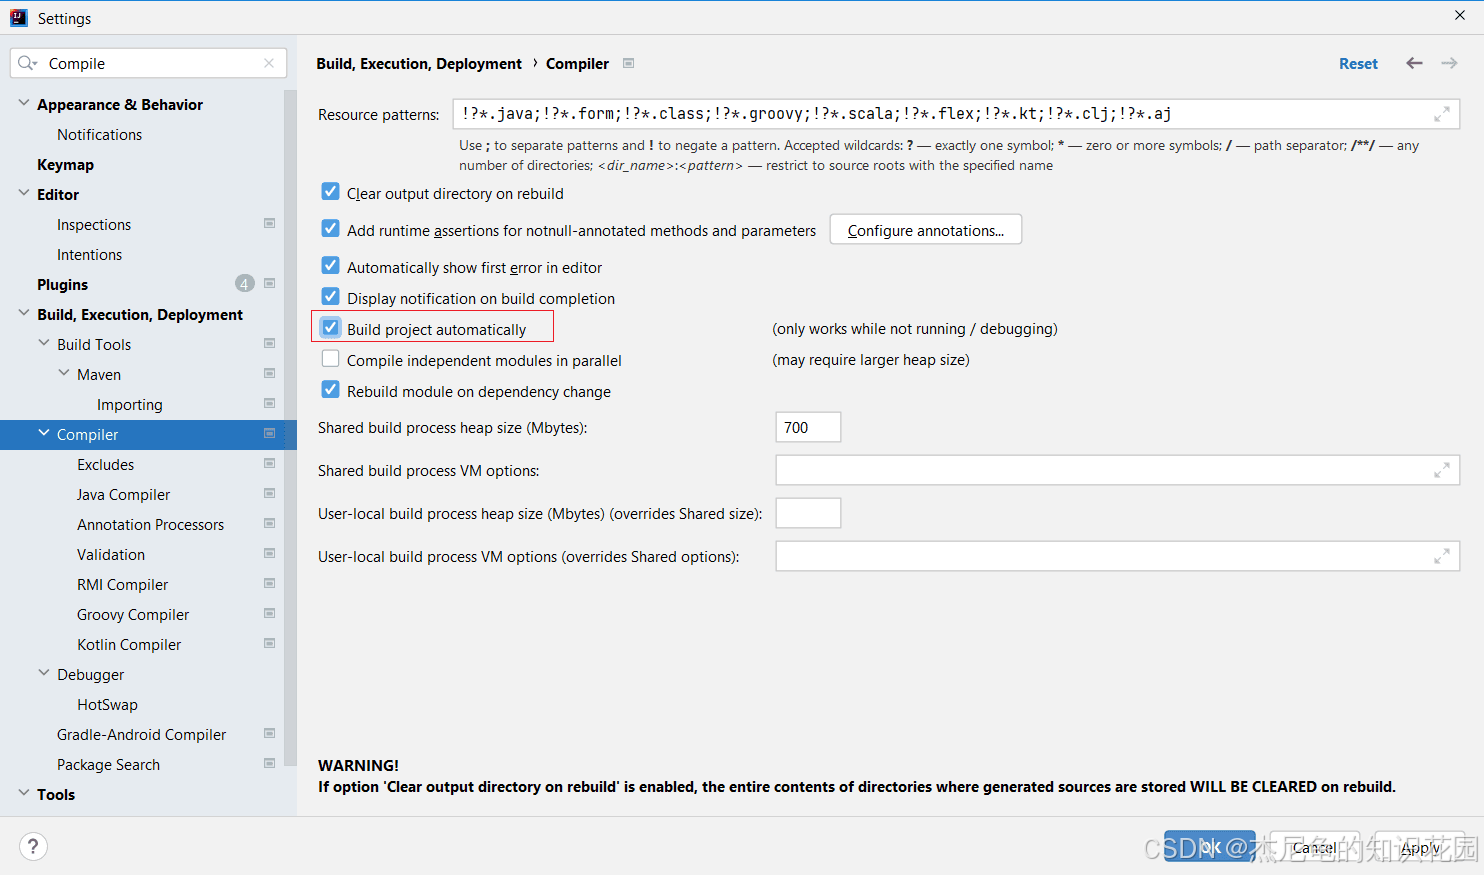Uncheck Clear output directory on rebuild

330,193
